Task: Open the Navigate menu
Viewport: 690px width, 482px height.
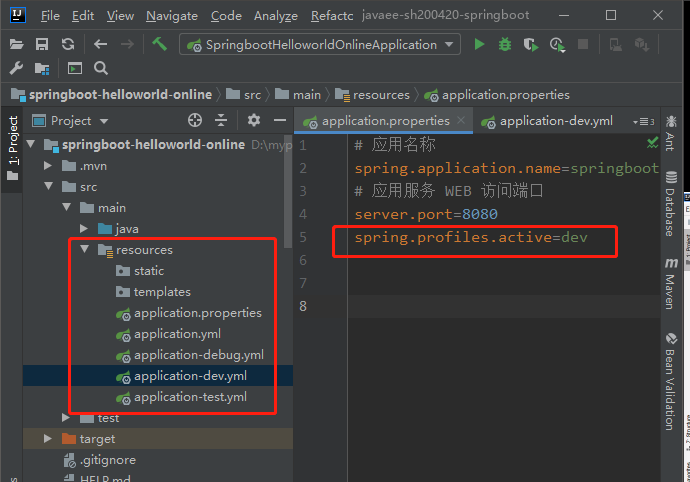Action: tap(172, 16)
